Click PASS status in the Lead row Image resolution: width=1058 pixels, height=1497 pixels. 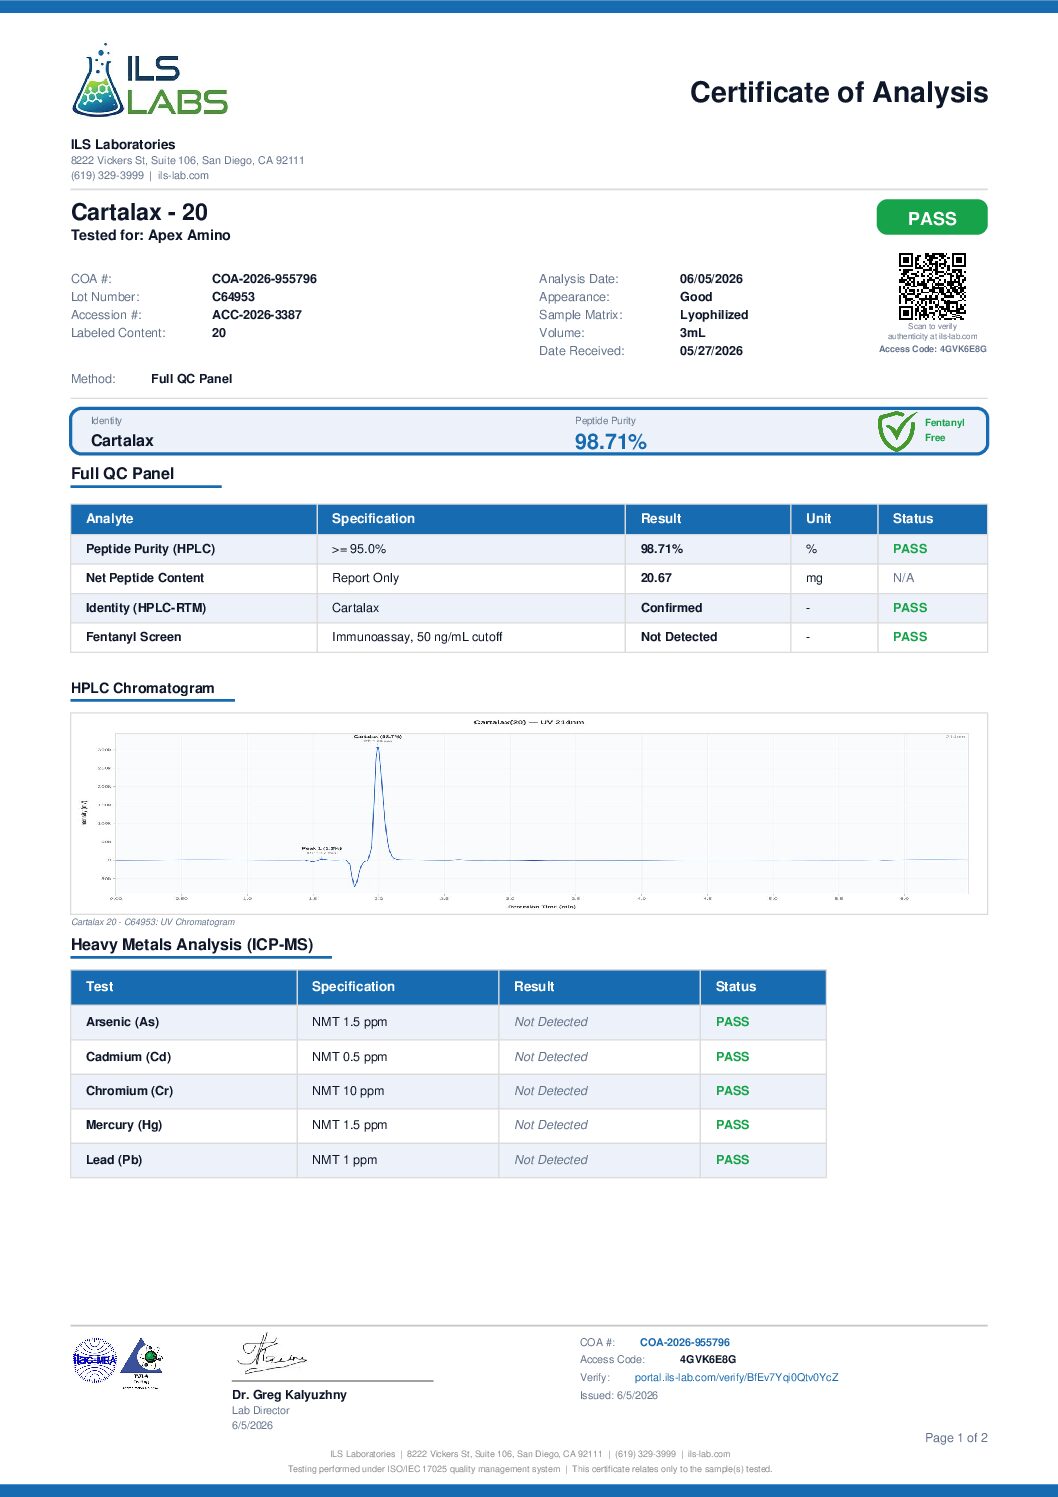coord(733,1160)
